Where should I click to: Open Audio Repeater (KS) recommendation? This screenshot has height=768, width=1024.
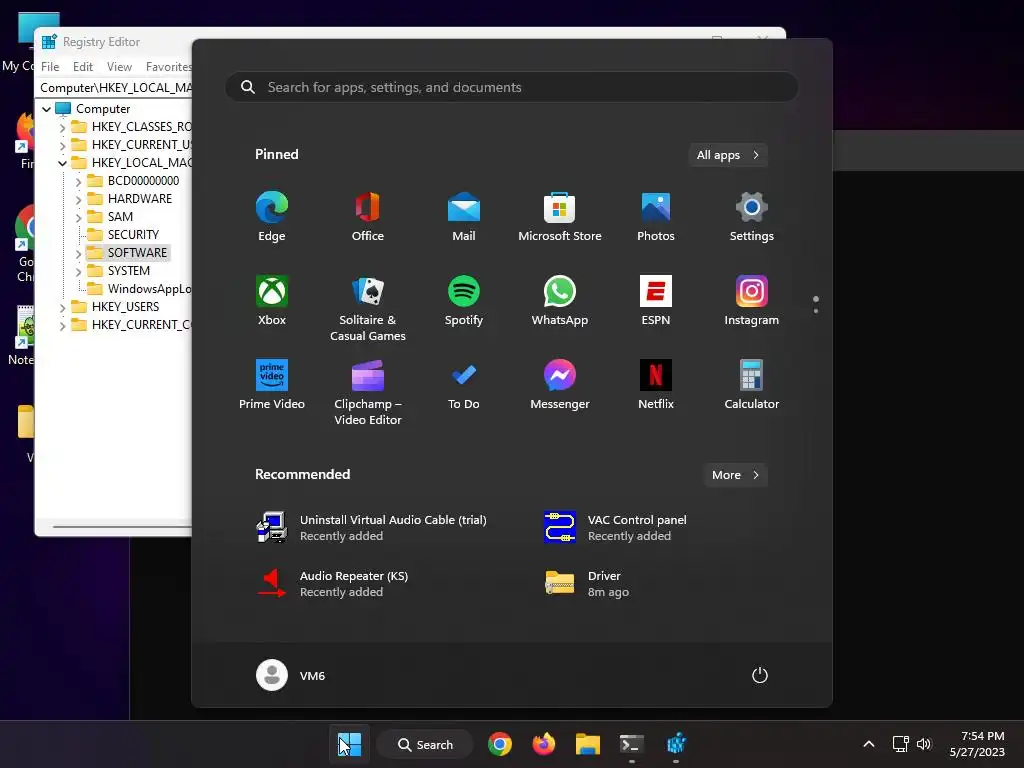pos(333,583)
